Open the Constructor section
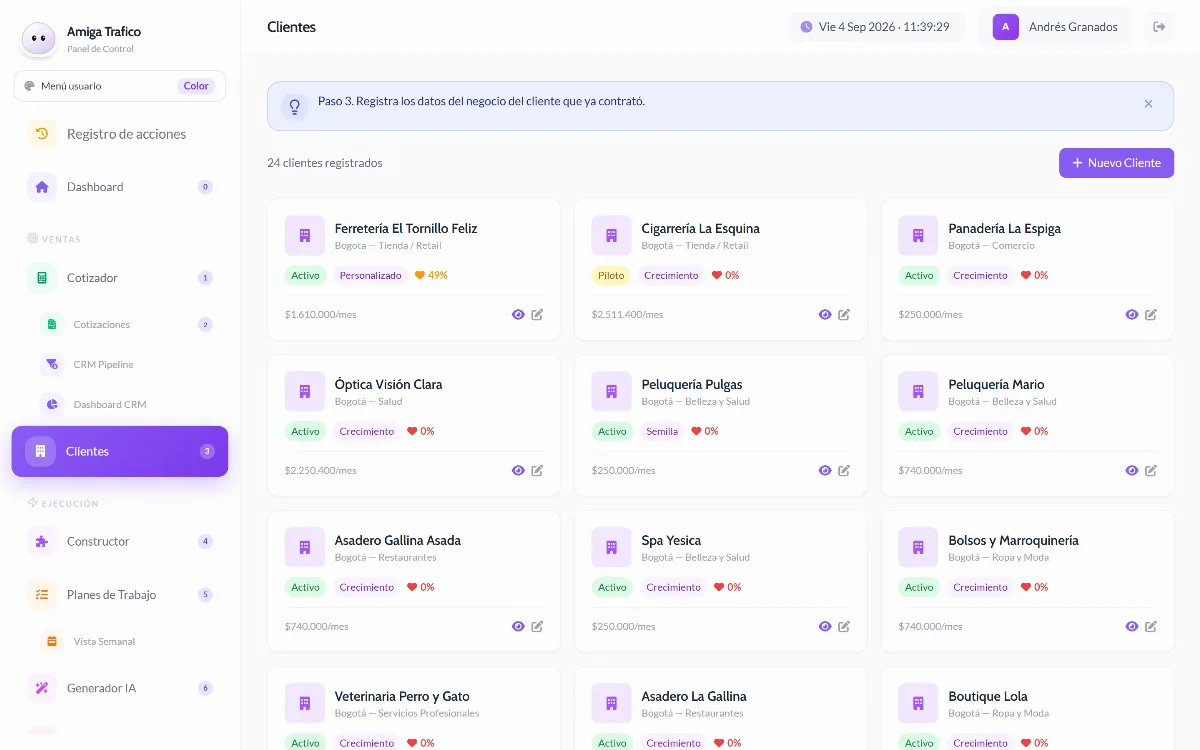The width and height of the screenshot is (1200, 750). point(120,541)
